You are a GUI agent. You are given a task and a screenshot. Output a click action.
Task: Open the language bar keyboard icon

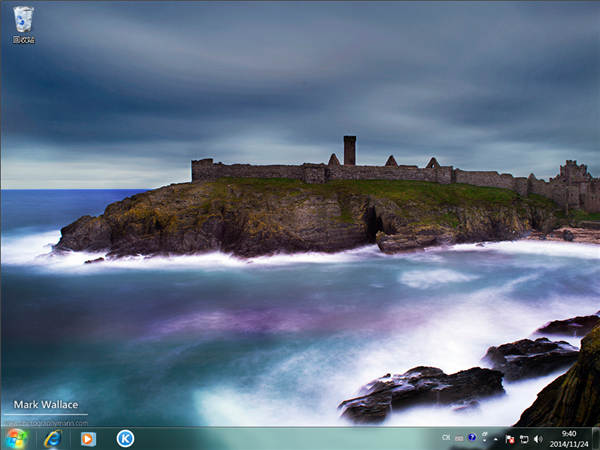click(x=459, y=438)
